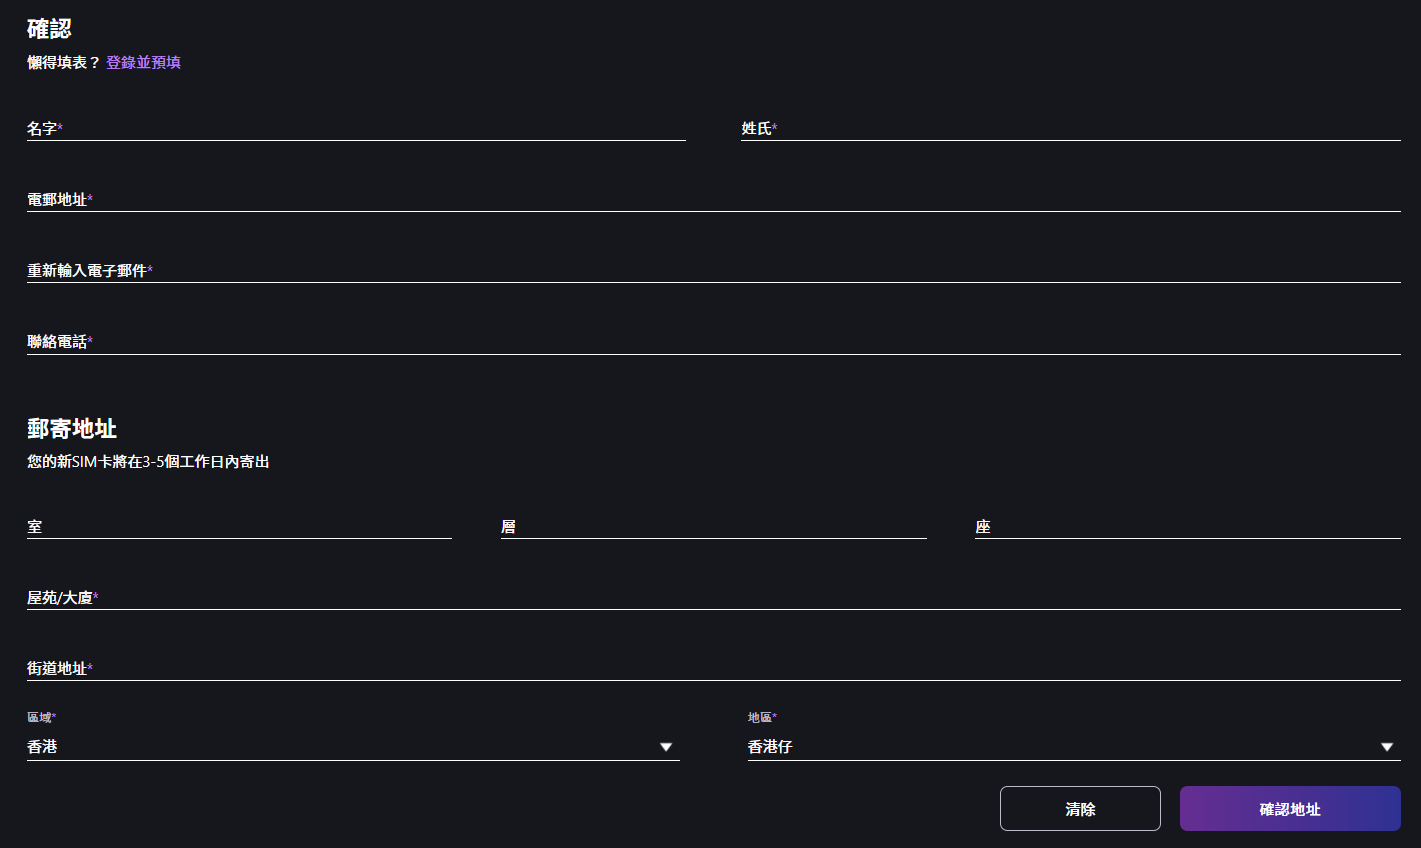
Task: Focus the 屋苑/大廈 building name field
Action: point(713,597)
